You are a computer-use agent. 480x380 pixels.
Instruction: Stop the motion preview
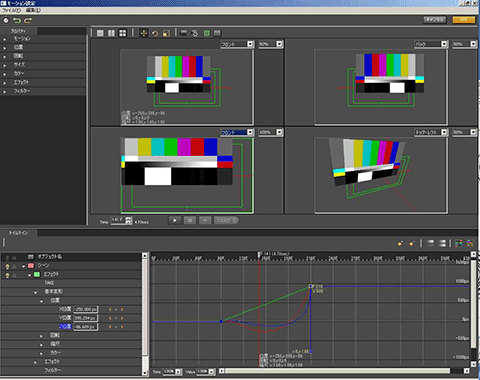pyautogui.click(x=190, y=220)
